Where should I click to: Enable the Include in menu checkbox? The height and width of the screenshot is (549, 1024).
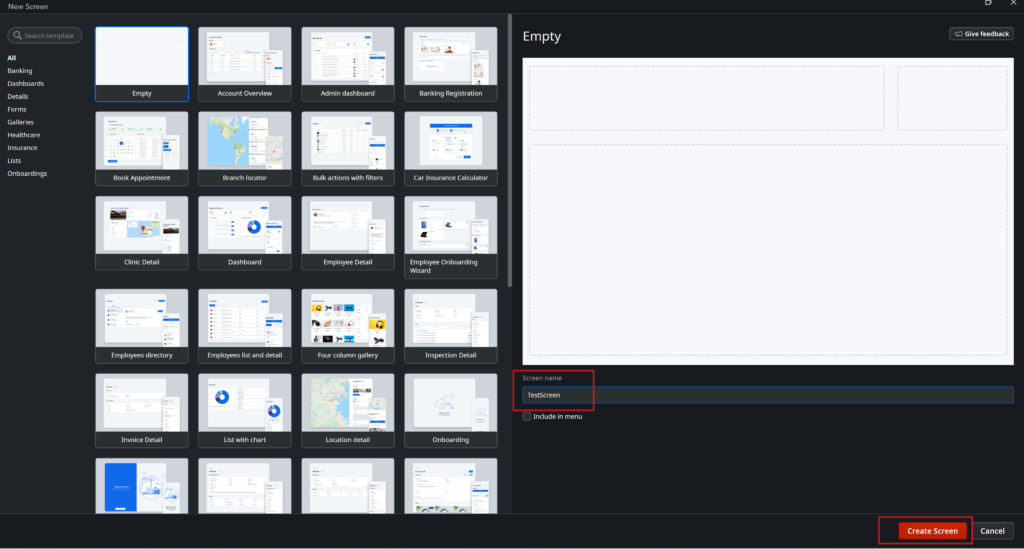[x=527, y=416]
